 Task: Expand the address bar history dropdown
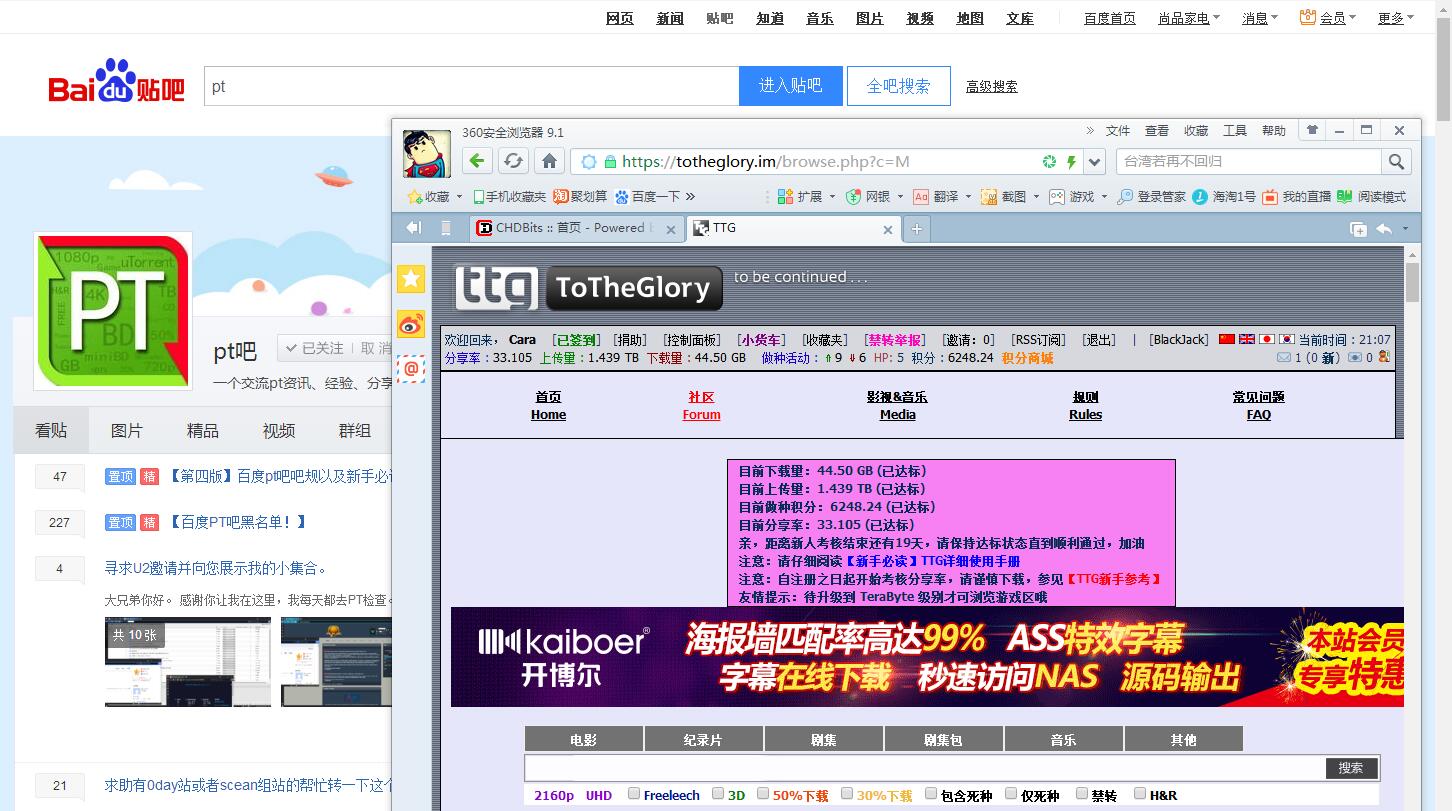[1095, 162]
